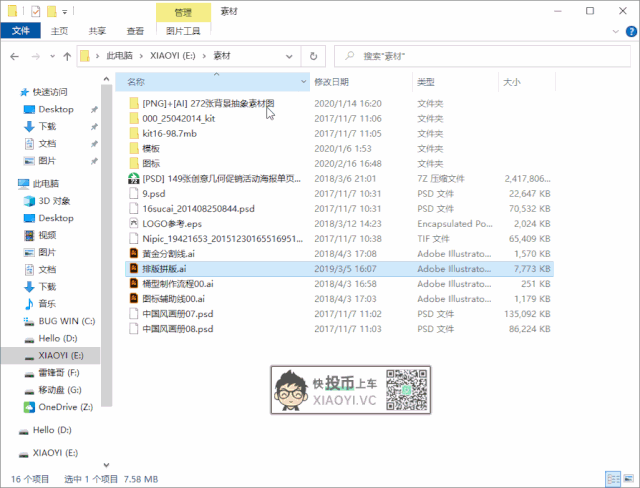Click 此电脑 in the address breadcrumb
The width and height of the screenshot is (640, 488).
(x=119, y=56)
